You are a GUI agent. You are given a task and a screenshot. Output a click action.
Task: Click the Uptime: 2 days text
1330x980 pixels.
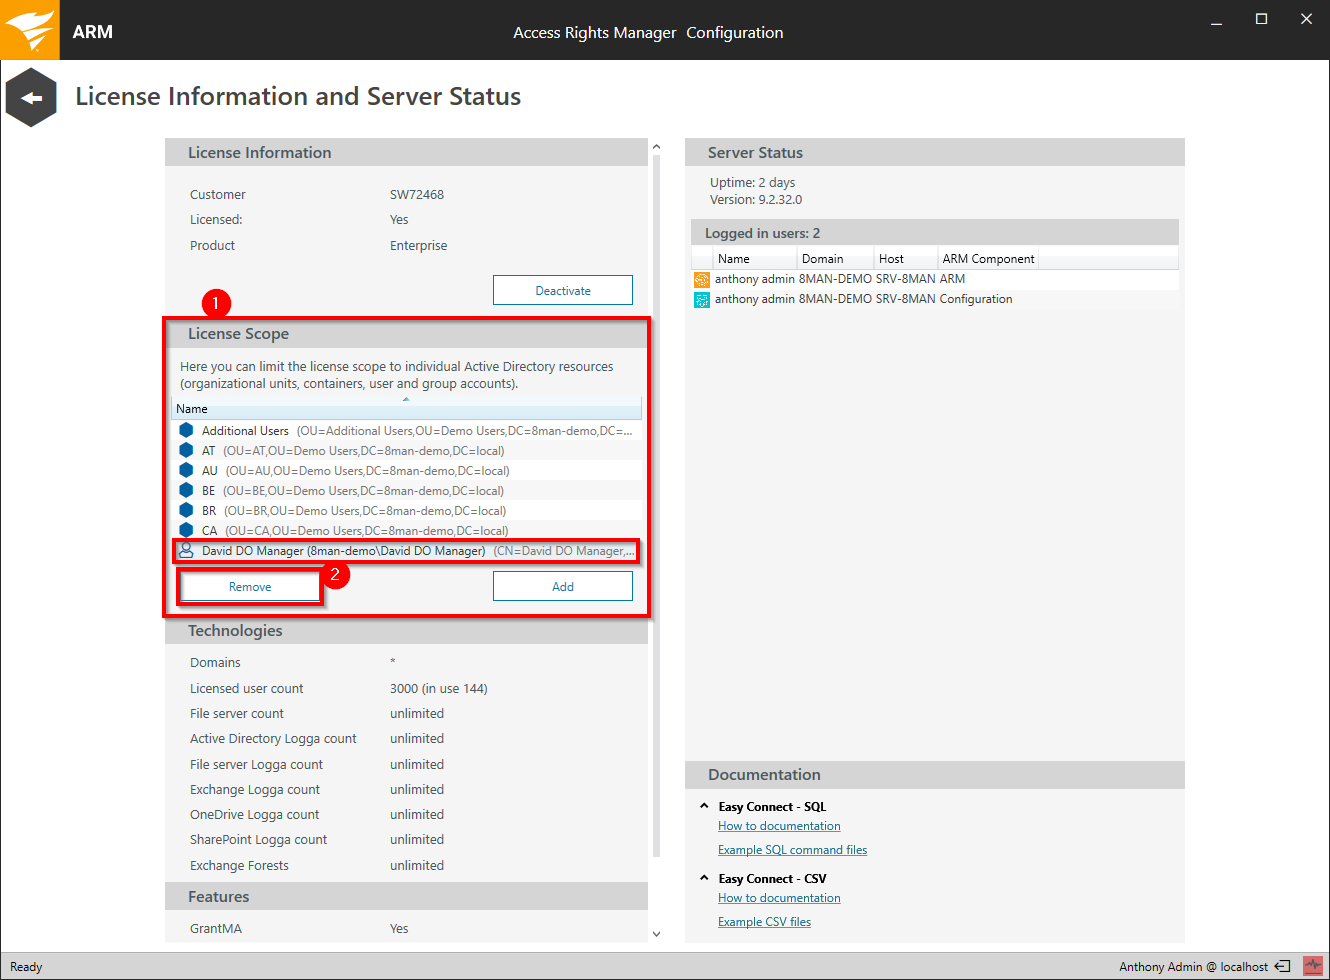(753, 182)
